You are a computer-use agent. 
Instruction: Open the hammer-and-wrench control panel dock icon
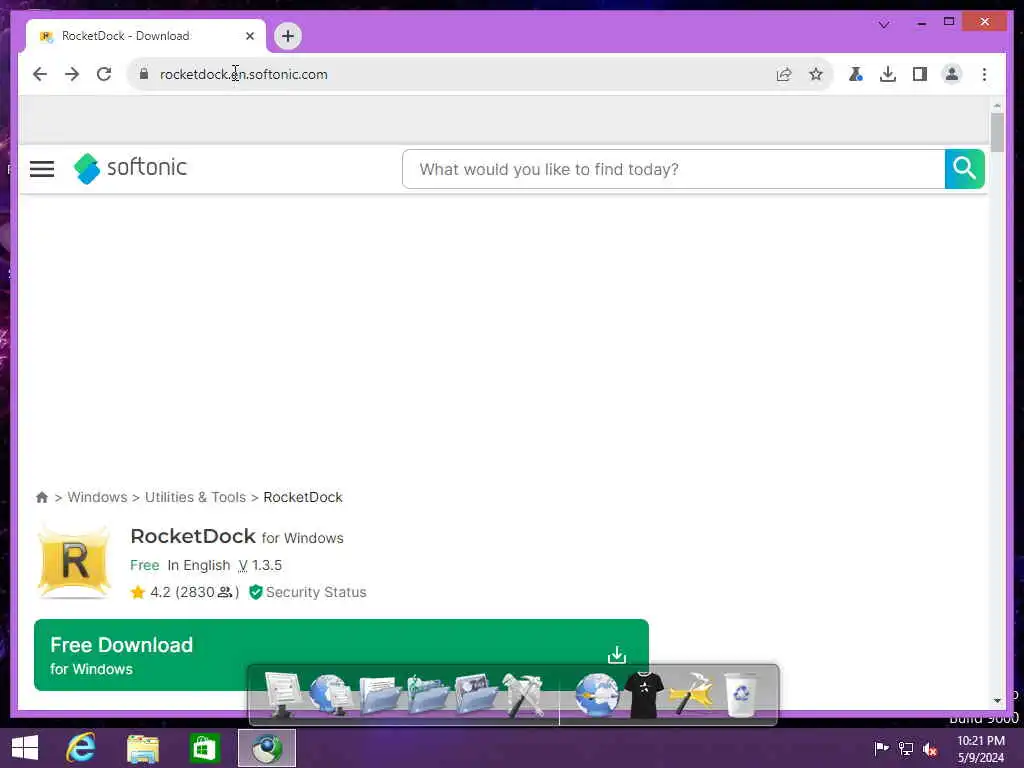click(523, 696)
